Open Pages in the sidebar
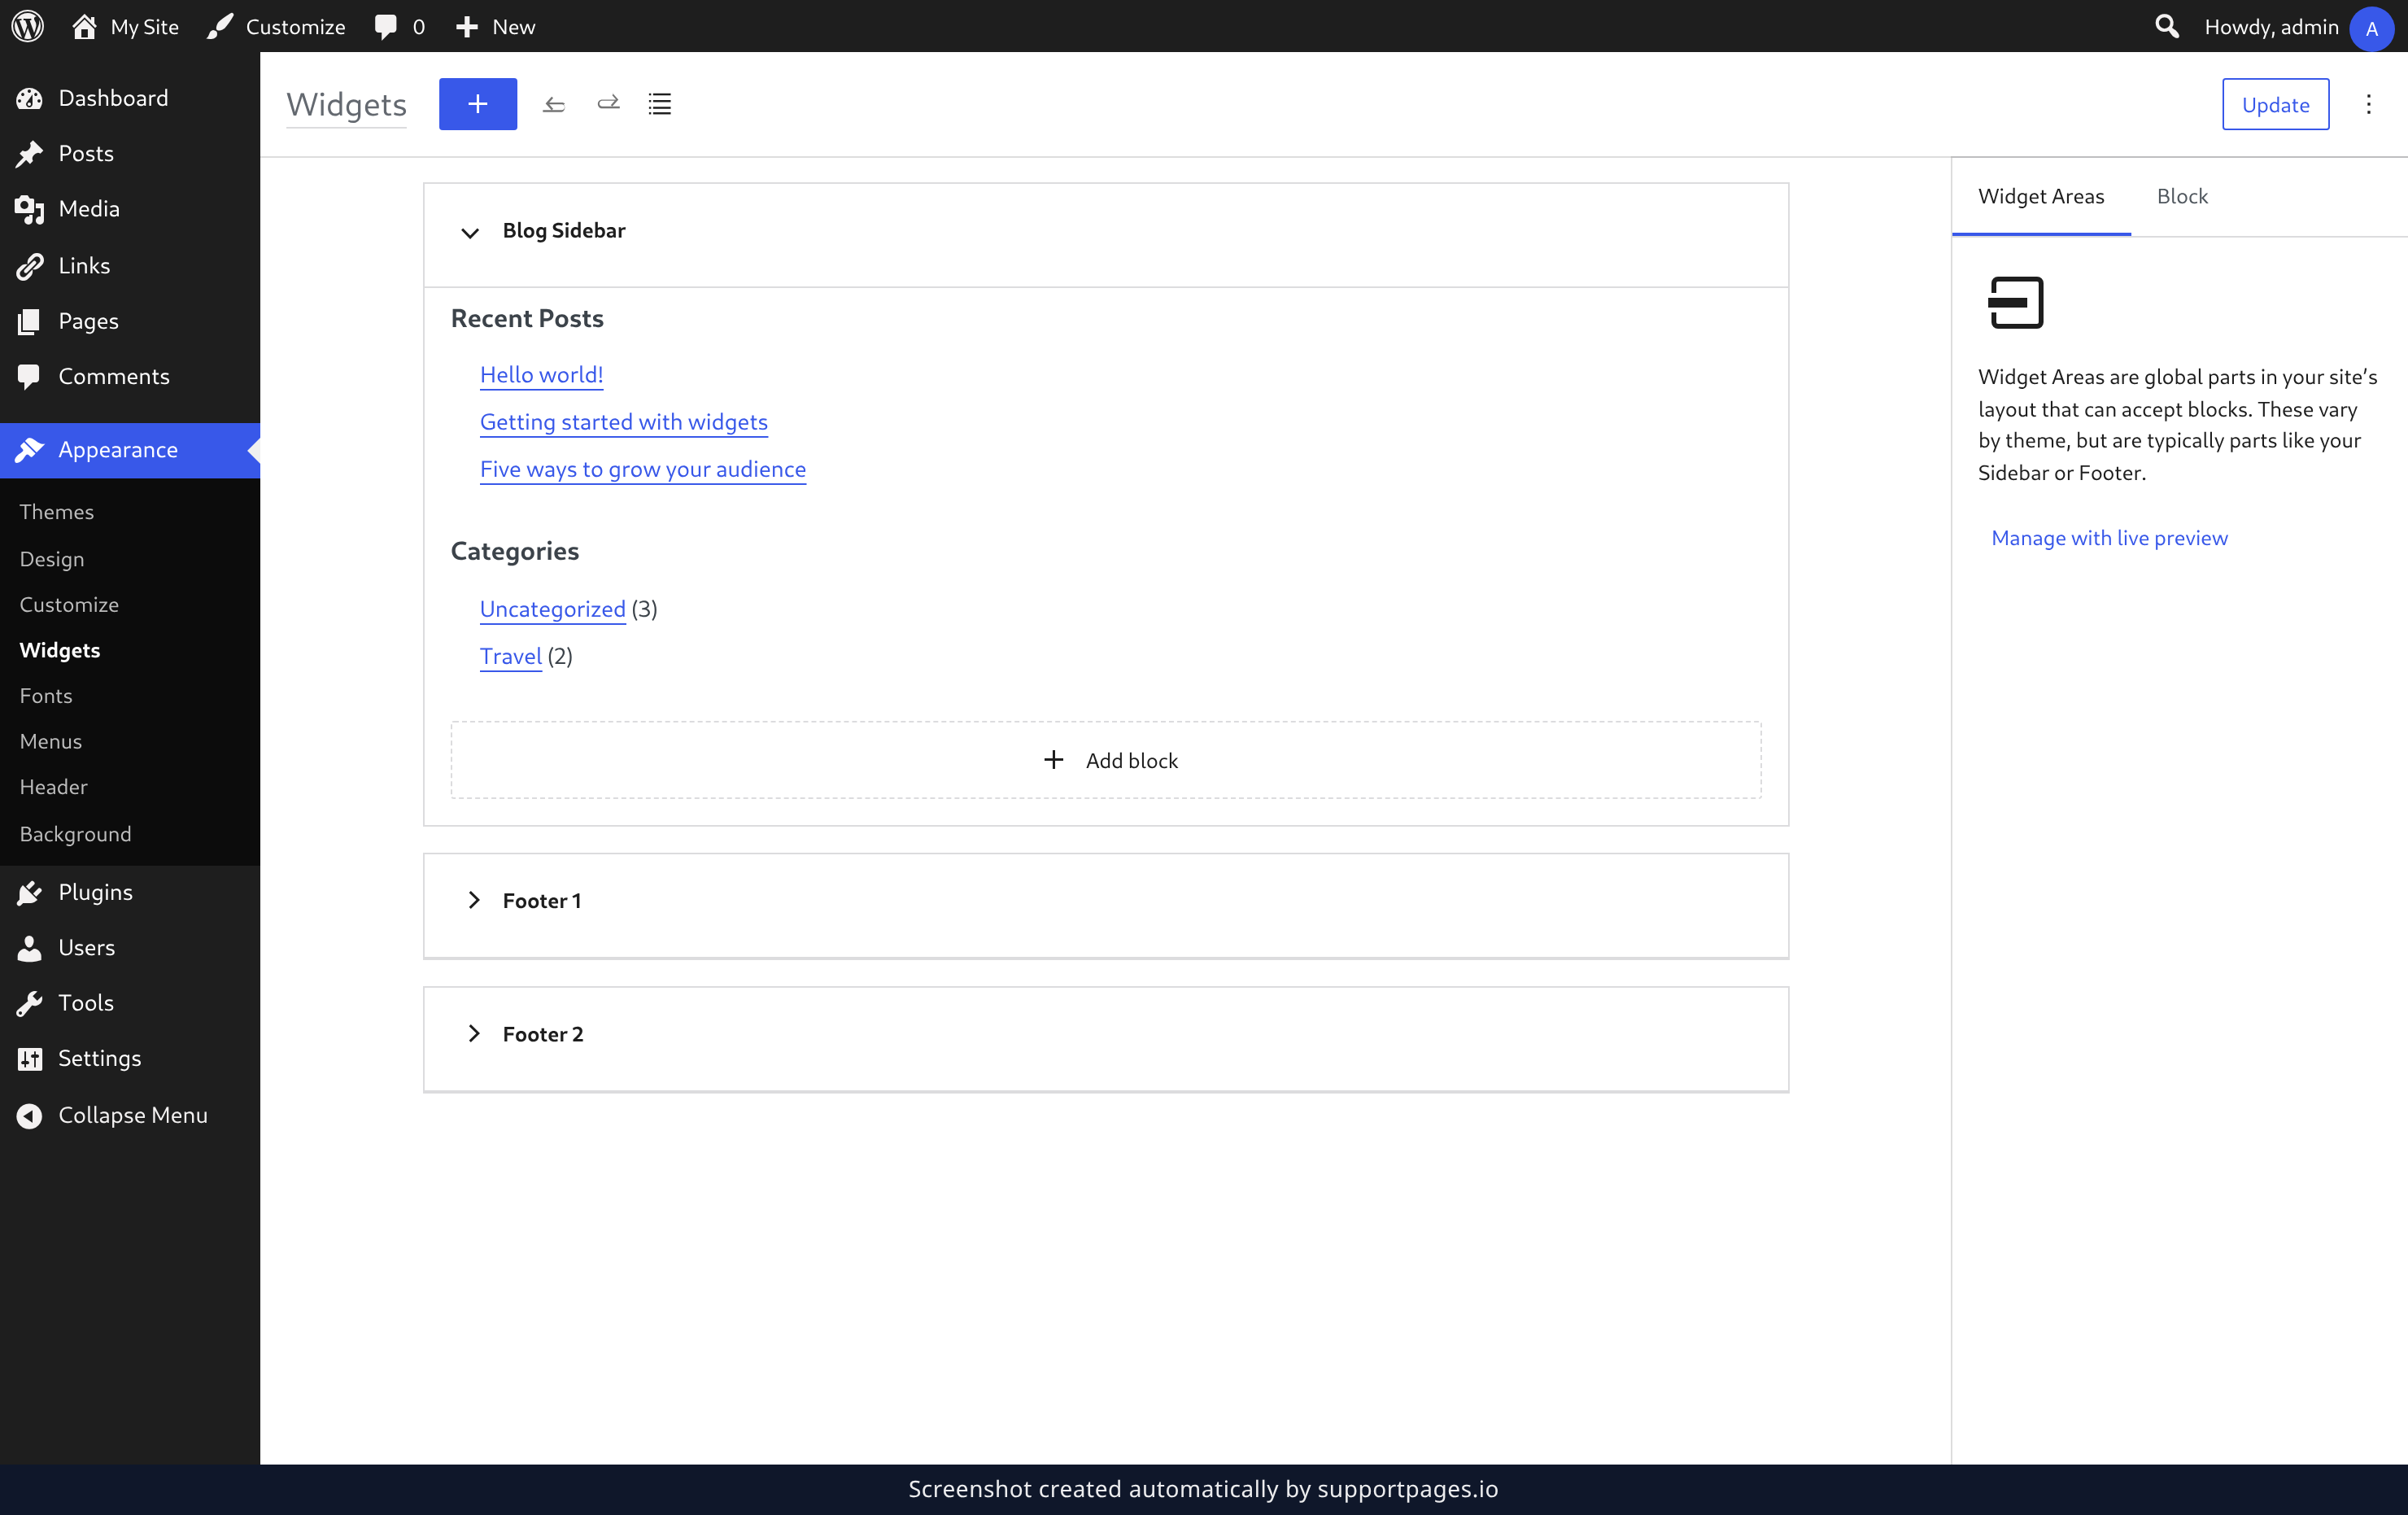Image resolution: width=2408 pixels, height=1515 pixels. coord(130,321)
